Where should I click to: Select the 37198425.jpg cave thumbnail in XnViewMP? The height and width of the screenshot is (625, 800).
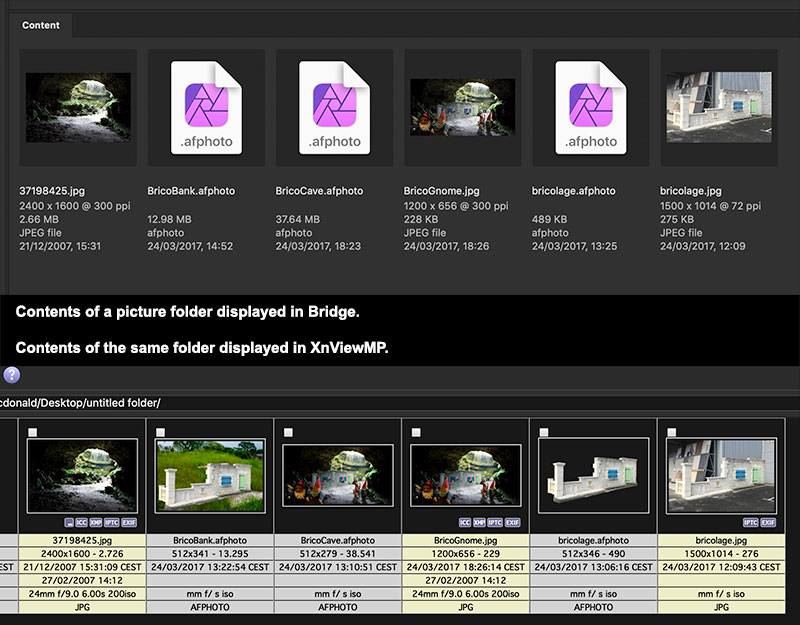click(x=82, y=476)
